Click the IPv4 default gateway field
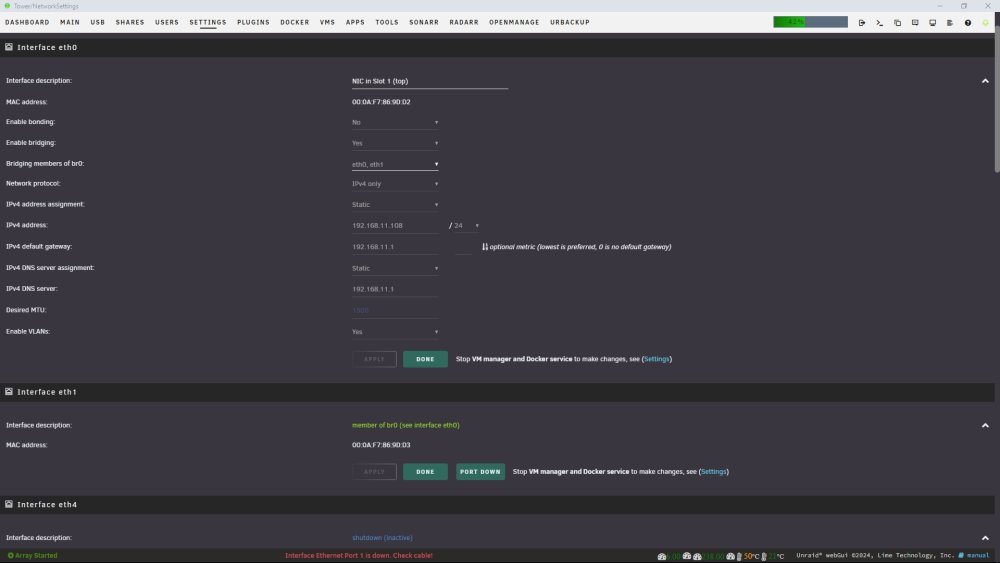Viewport: 1000px width, 563px height. [395, 247]
